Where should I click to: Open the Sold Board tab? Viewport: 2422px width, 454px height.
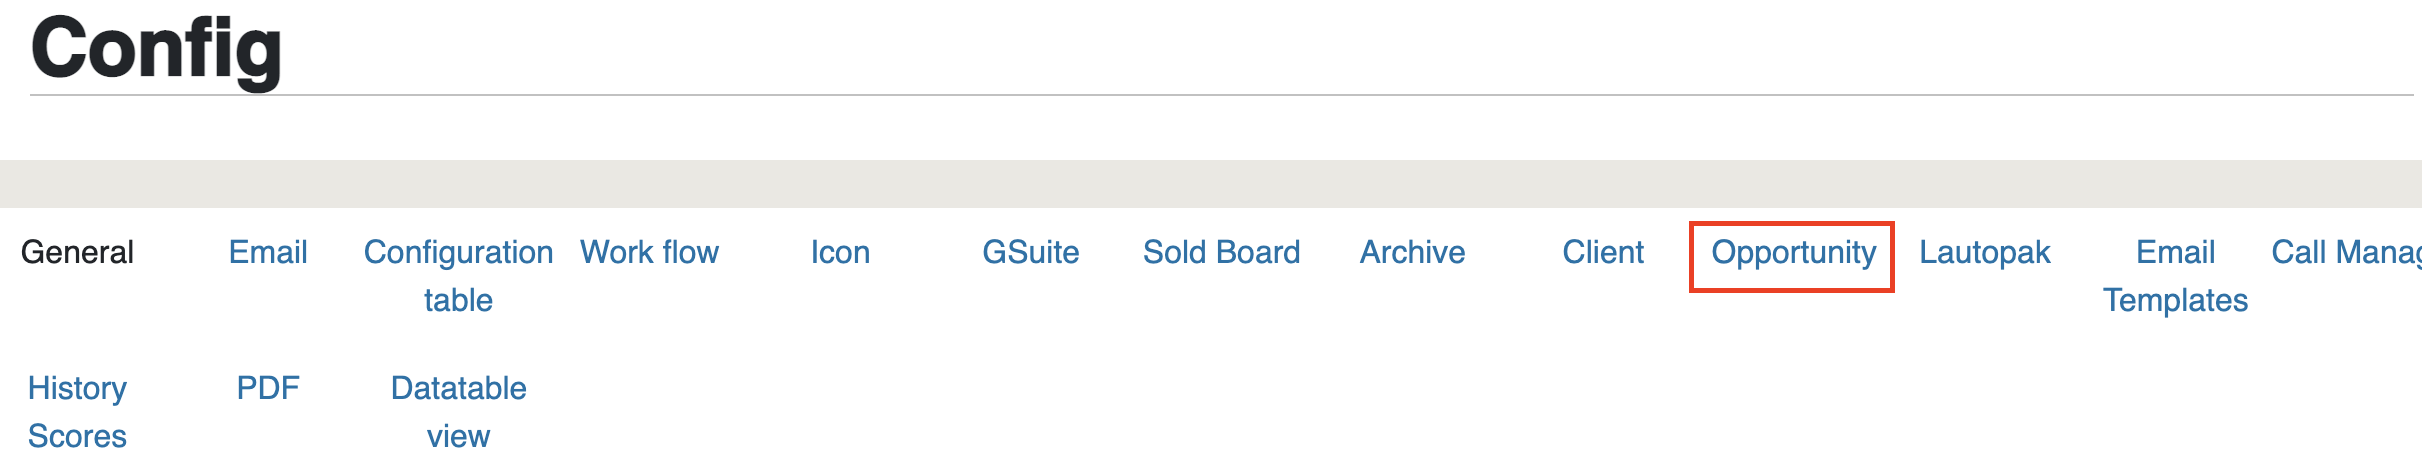click(1222, 252)
